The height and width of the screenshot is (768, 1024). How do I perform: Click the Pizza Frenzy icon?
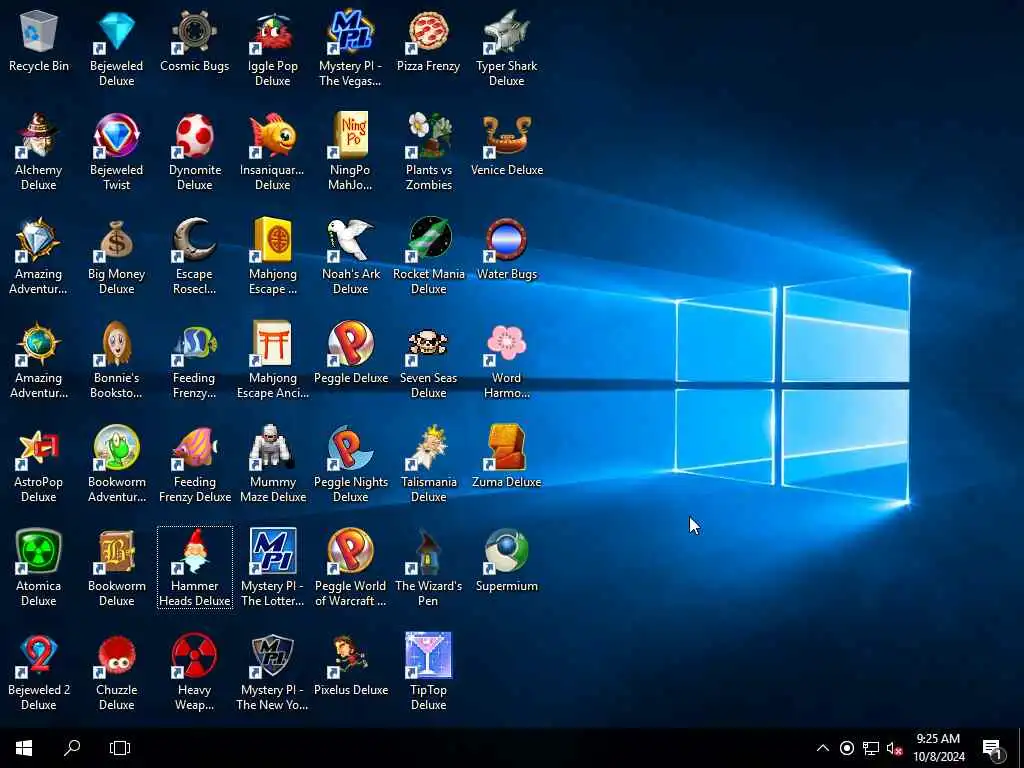click(428, 31)
